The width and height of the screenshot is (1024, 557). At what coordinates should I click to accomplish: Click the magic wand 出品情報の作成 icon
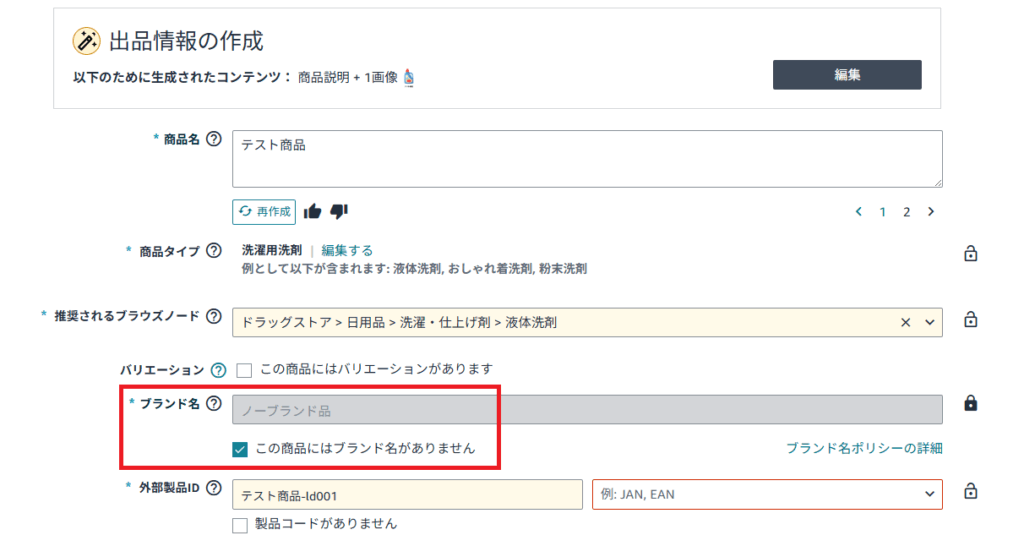[x=86, y=41]
